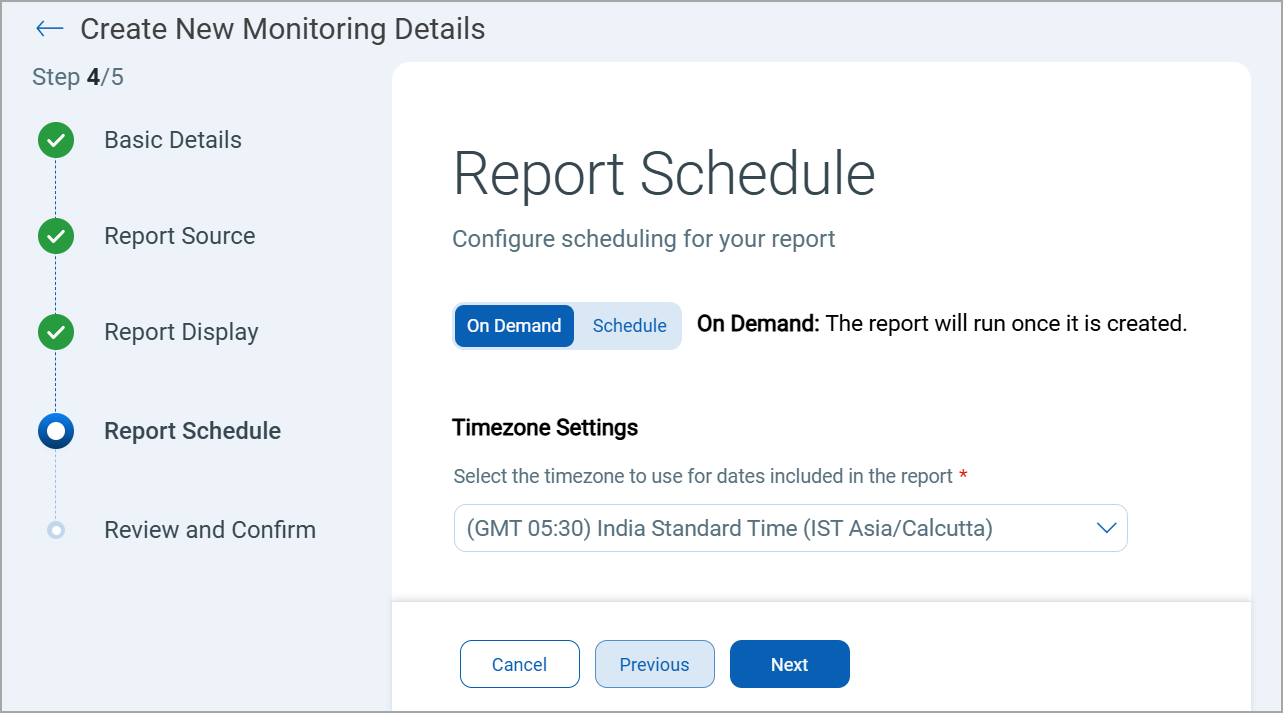Image resolution: width=1283 pixels, height=713 pixels.
Task: Click the Report Display green checkmark icon
Action: 56,332
